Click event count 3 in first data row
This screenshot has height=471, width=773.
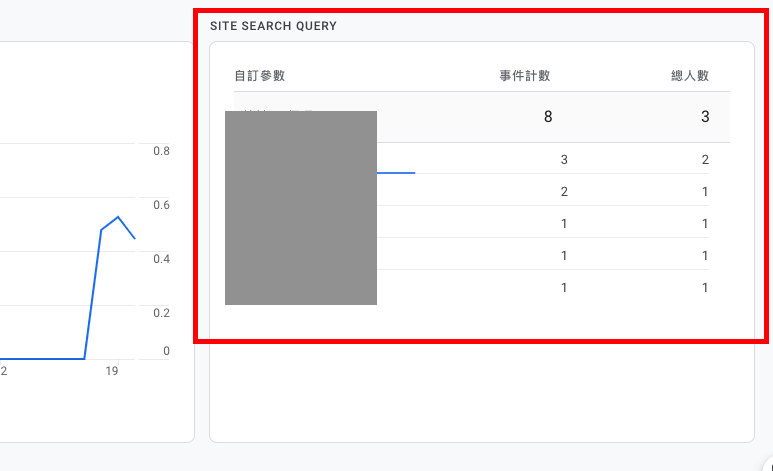(564, 160)
